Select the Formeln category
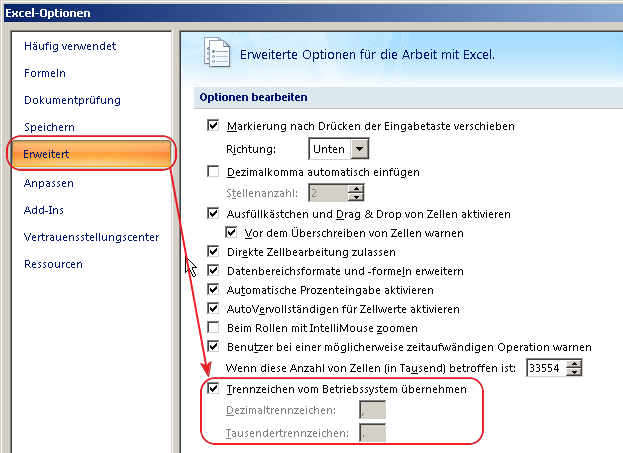This screenshot has height=453, width=623. [x=44, y=73]
